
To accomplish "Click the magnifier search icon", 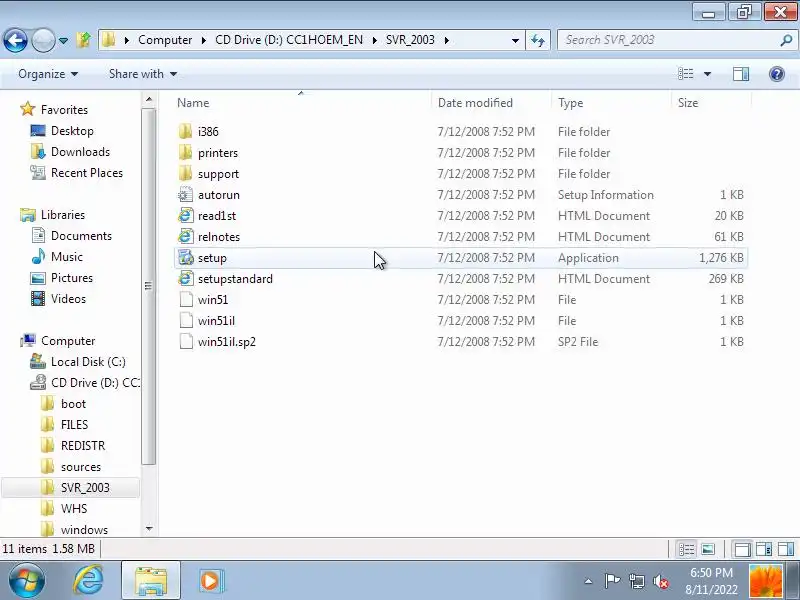I will (787, 40).
